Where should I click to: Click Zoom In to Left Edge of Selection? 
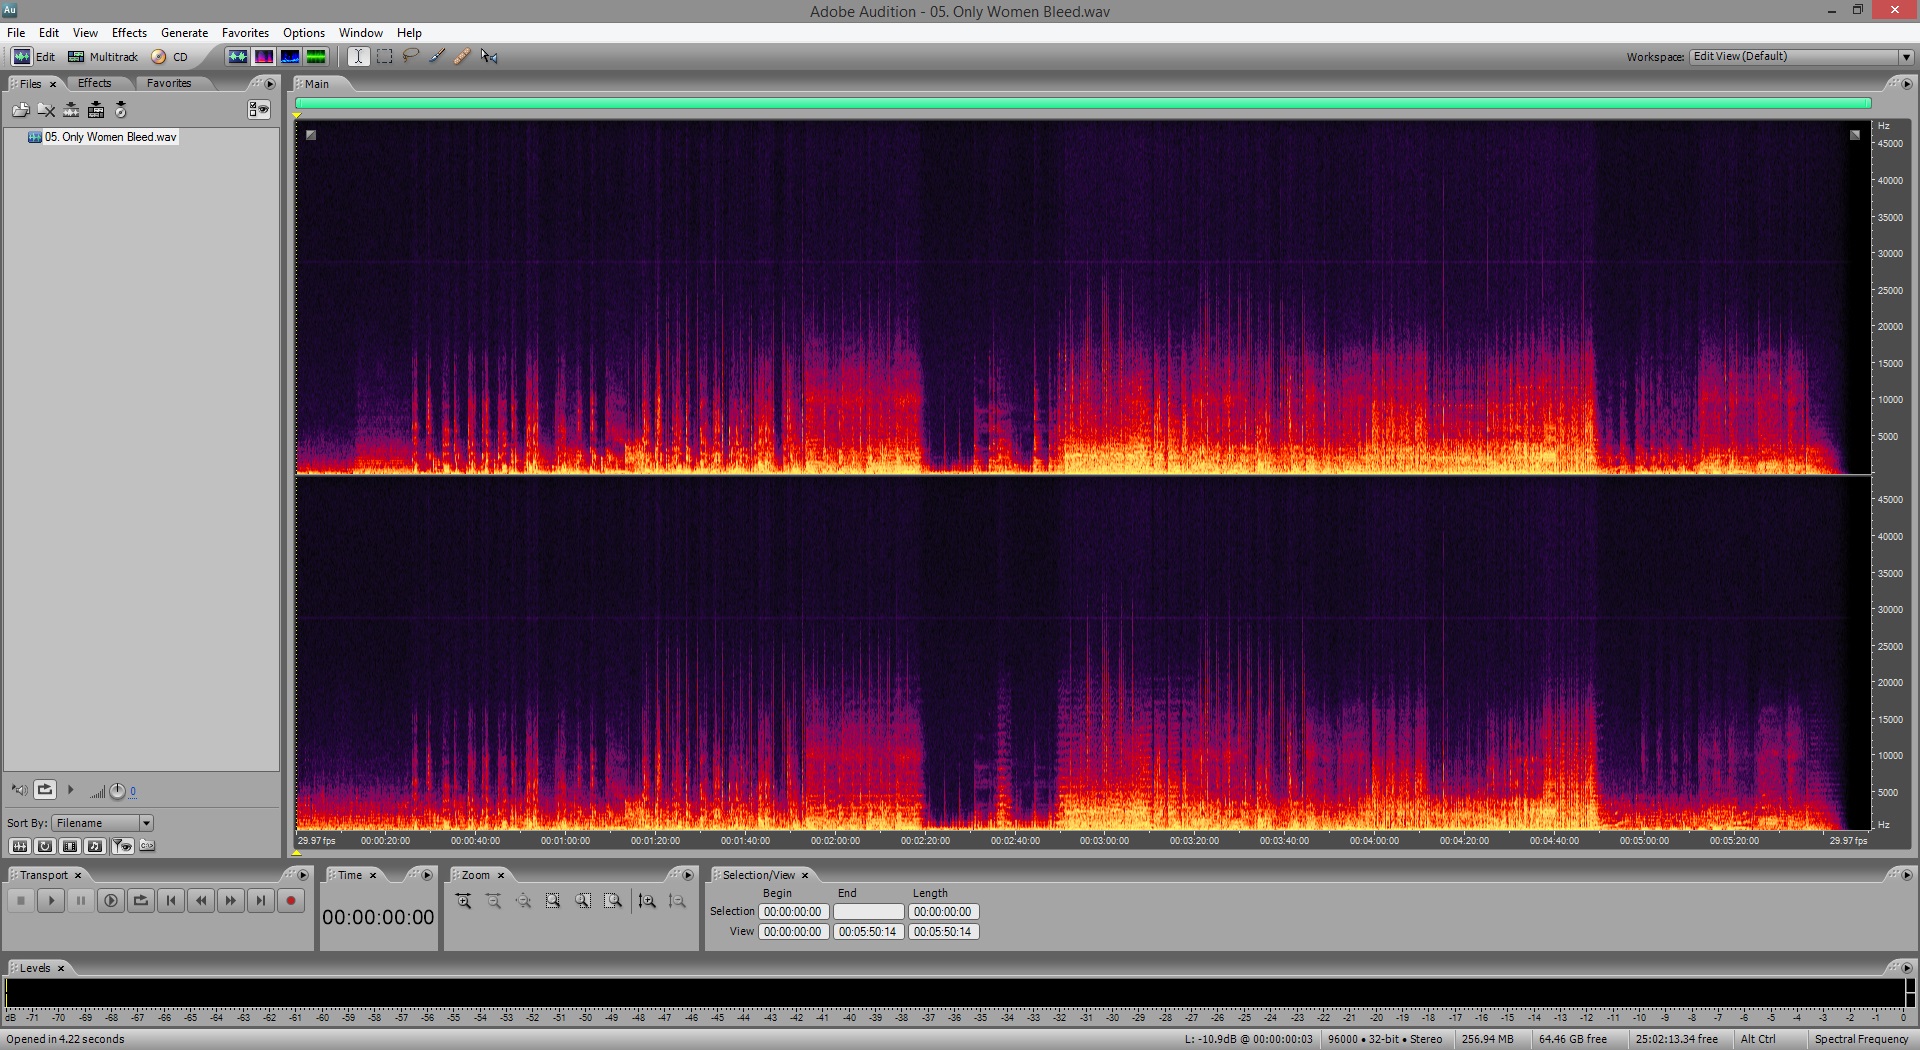583,901
